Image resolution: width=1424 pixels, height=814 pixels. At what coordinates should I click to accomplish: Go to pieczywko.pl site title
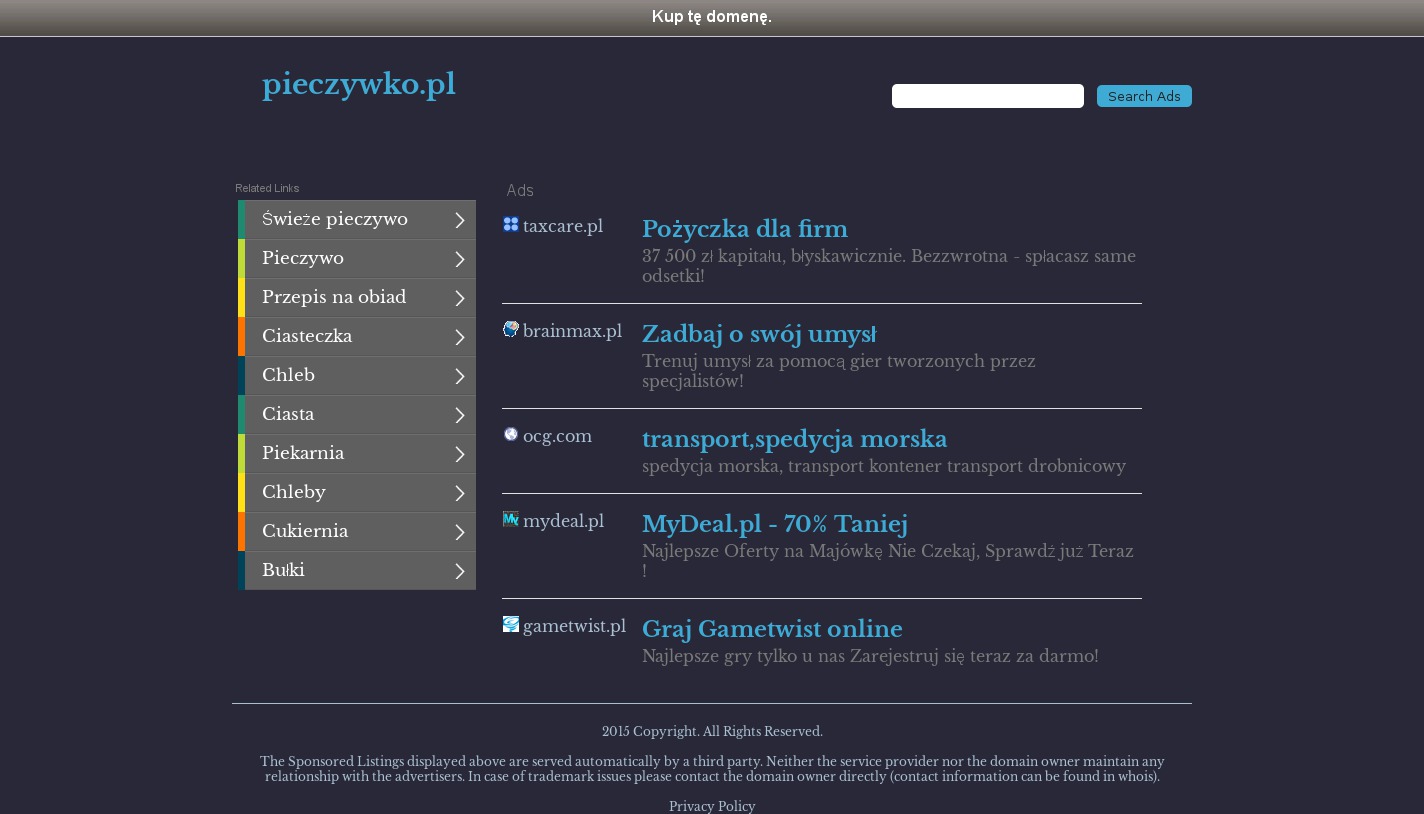coord(358,85)
